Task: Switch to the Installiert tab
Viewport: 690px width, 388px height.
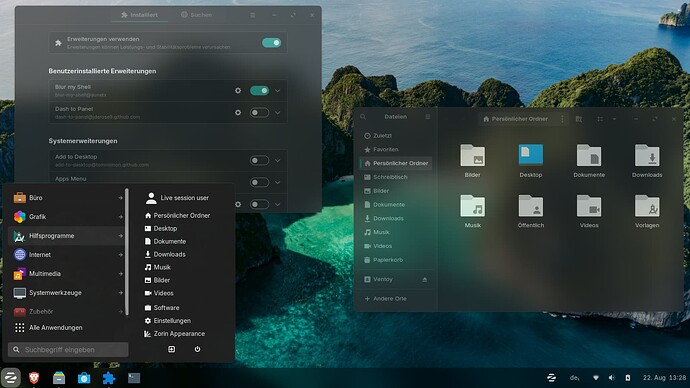Action: [139, 15]
